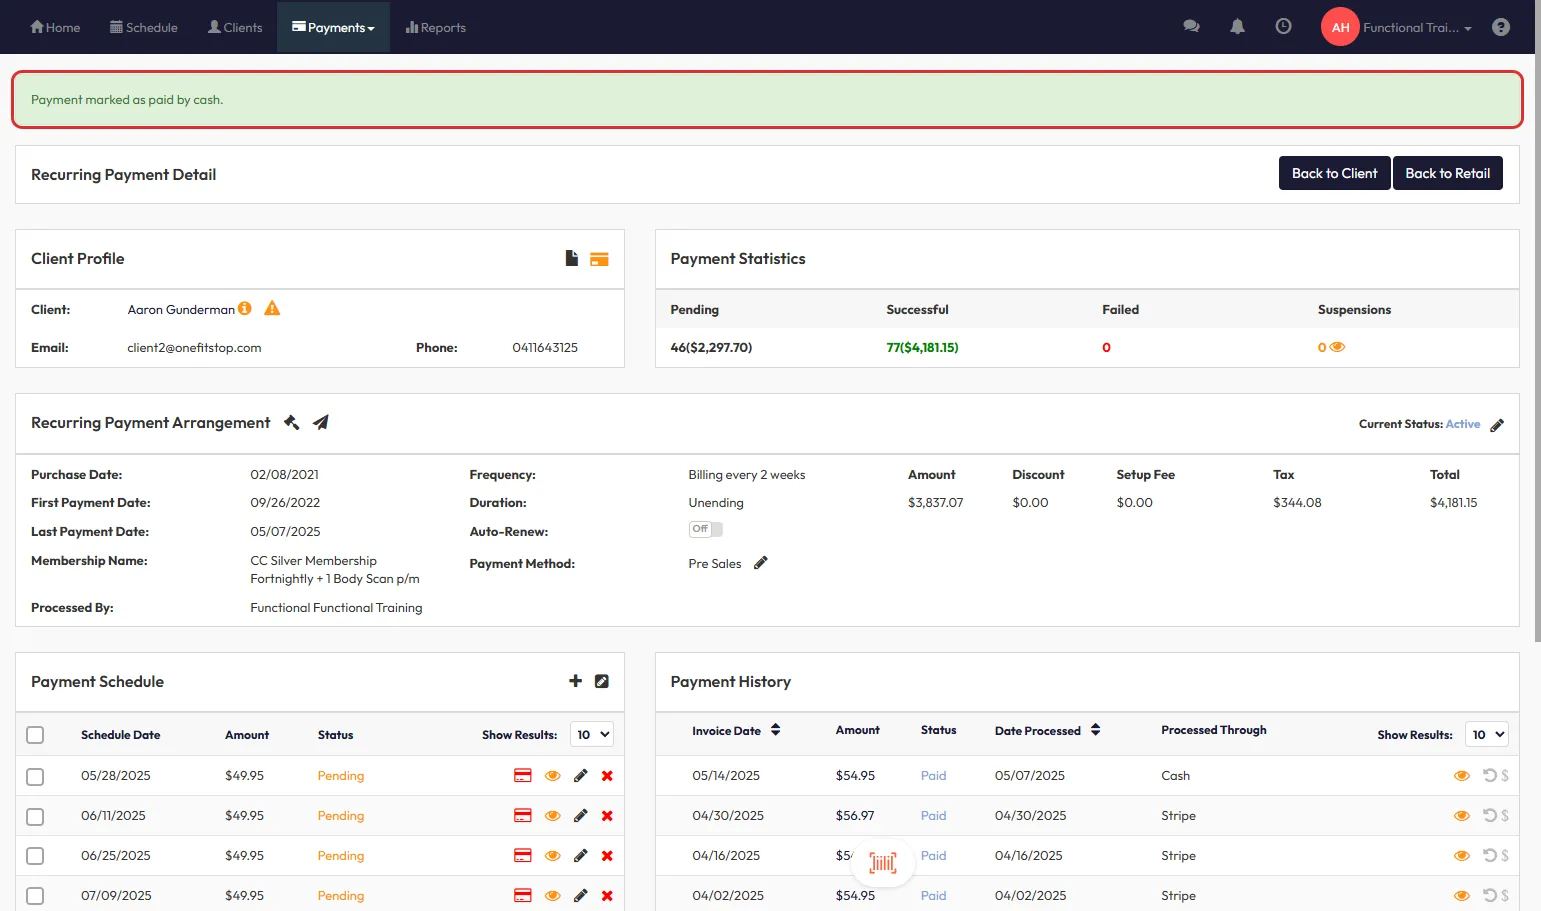Open Payment Schedule Show Results dropdown
The height and width of the screenshot is (911, 1541).
(x=591, y=735)
